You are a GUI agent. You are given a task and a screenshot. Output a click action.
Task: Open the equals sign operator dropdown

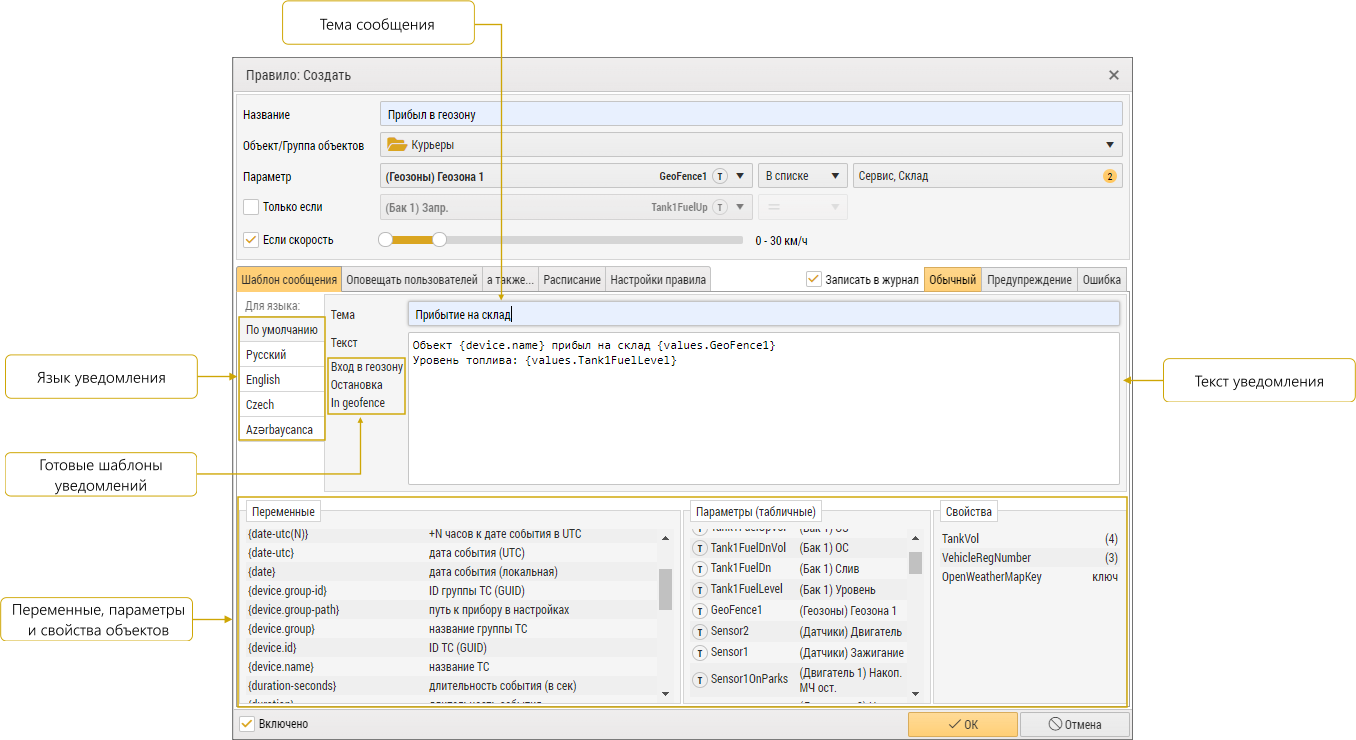pos(803,207)
